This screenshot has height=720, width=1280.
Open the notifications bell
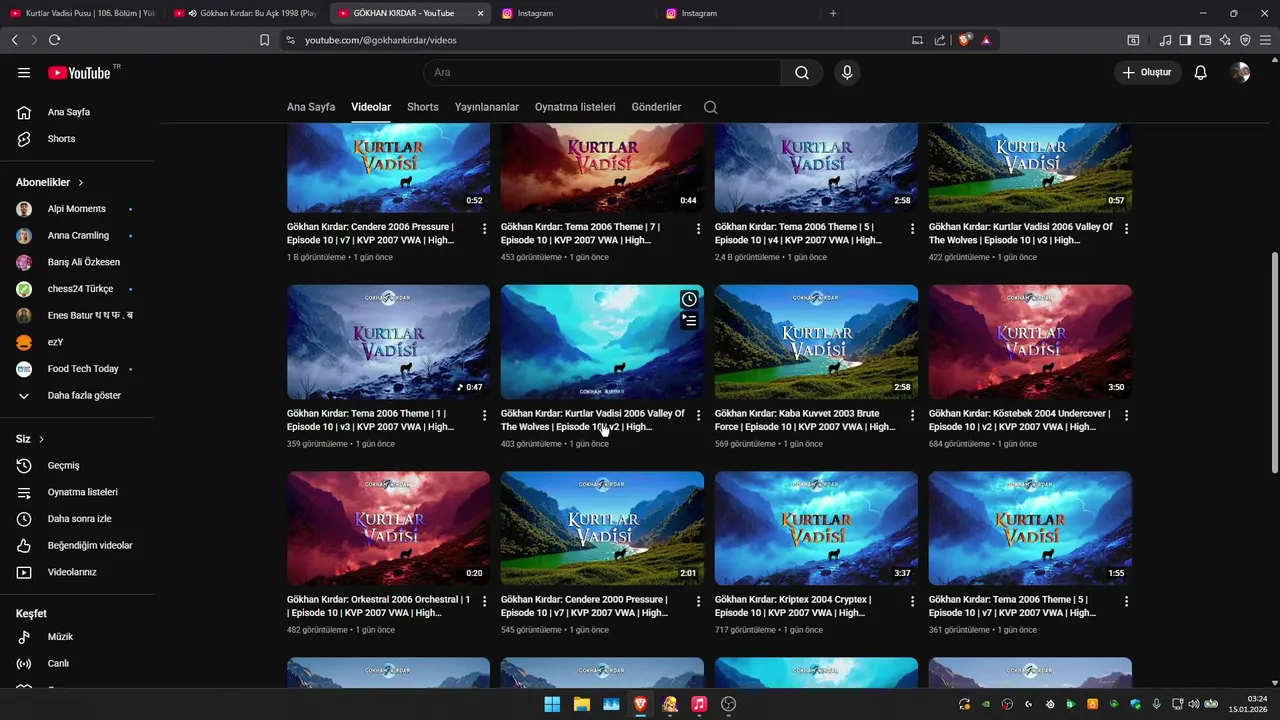click(1201, 72)
